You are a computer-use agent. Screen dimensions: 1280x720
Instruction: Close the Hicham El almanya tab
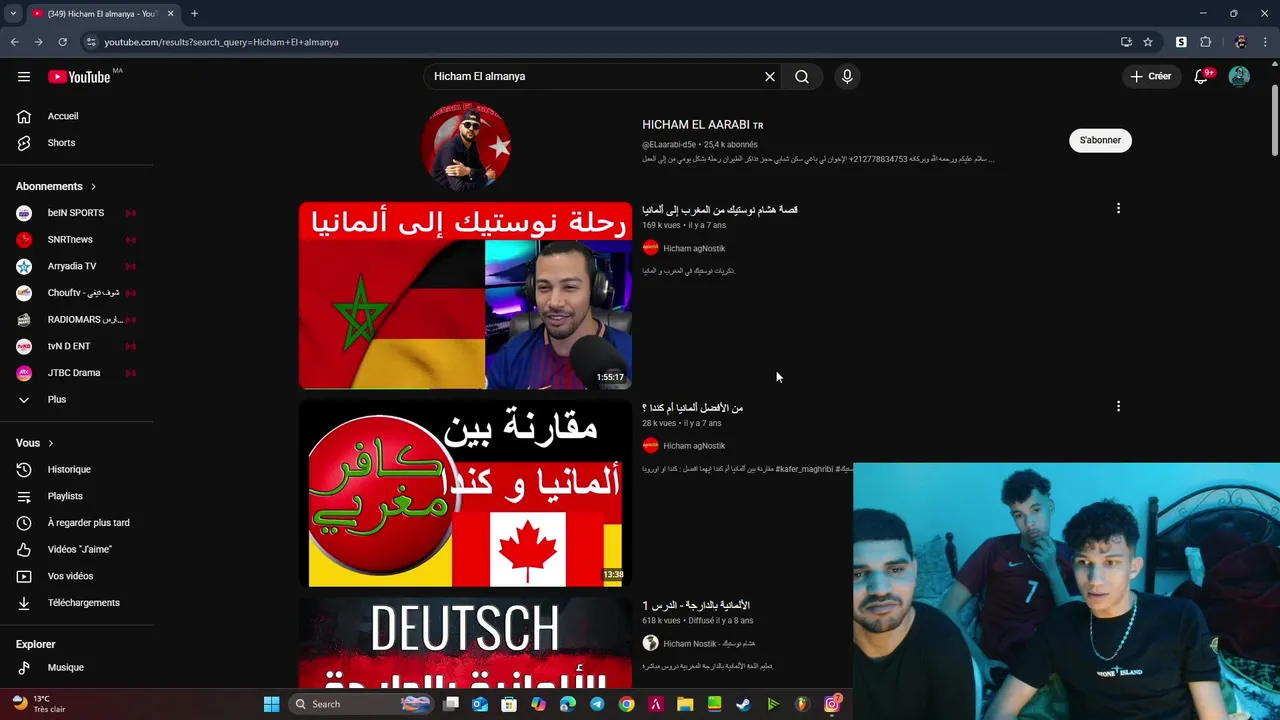170,14
